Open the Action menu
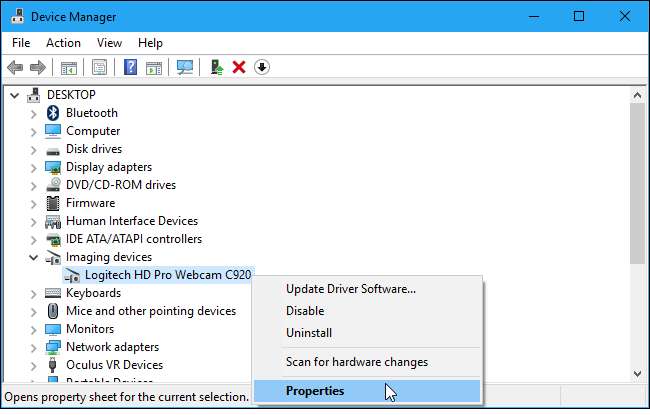This screenshot has width=650, height=415. [63, 43]
